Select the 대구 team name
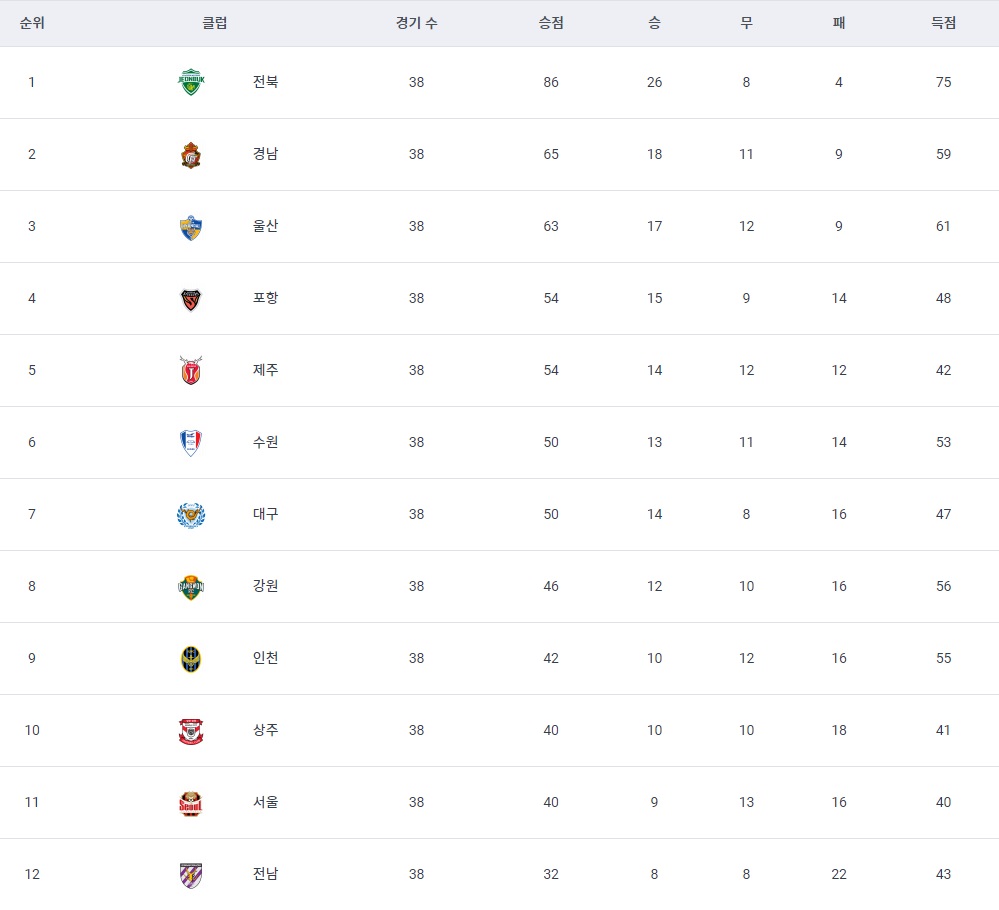The width and height of the screenshot is (999, 910). coord(265,514)
